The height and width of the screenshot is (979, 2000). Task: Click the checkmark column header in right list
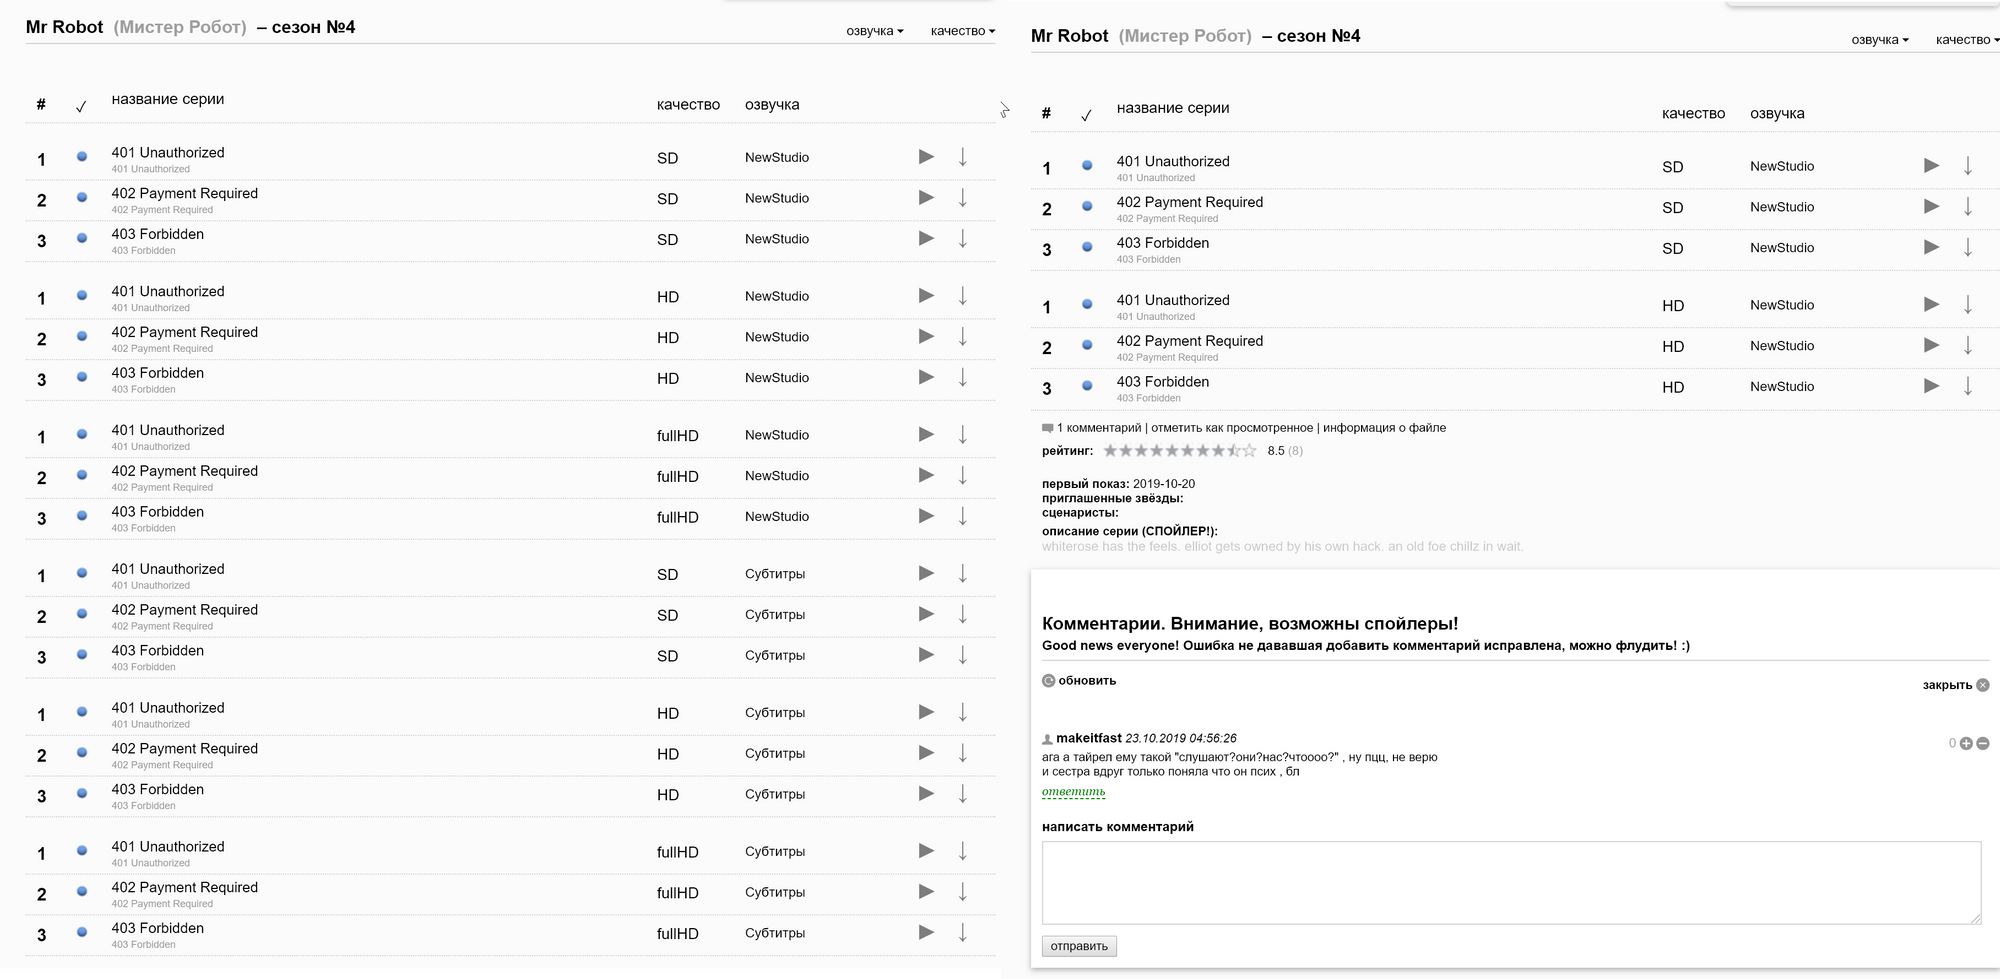coord(1086,115)
